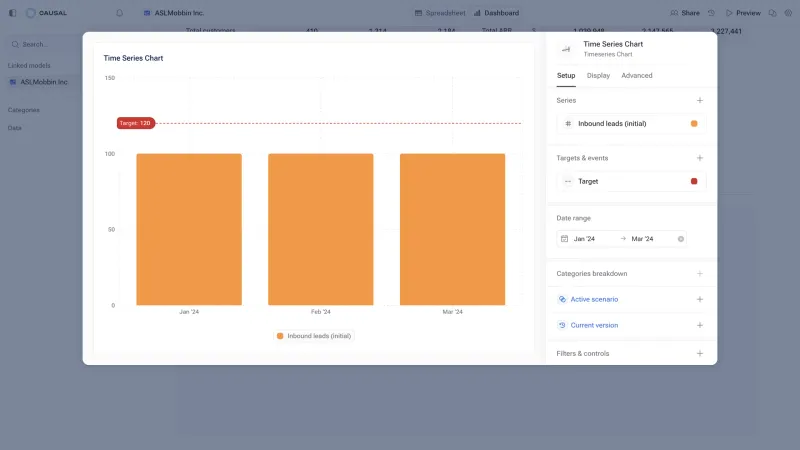Click the Current version link
The height and width of the screenshot is (450, 800).
click(594, 325)
